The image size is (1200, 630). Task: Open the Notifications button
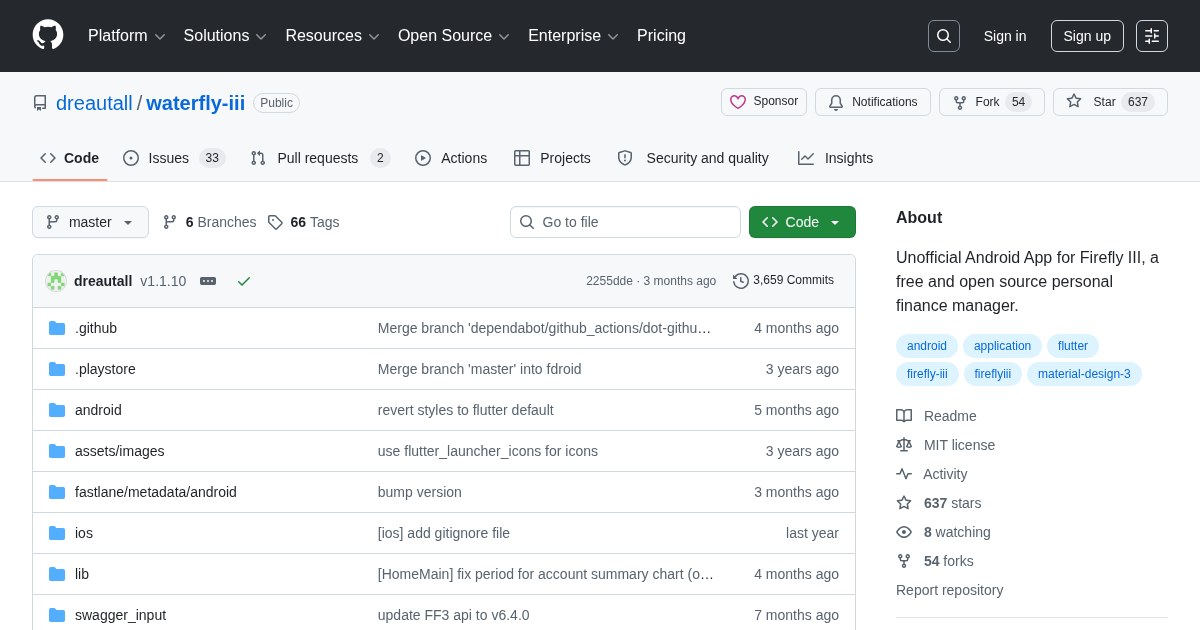[873, 102]
